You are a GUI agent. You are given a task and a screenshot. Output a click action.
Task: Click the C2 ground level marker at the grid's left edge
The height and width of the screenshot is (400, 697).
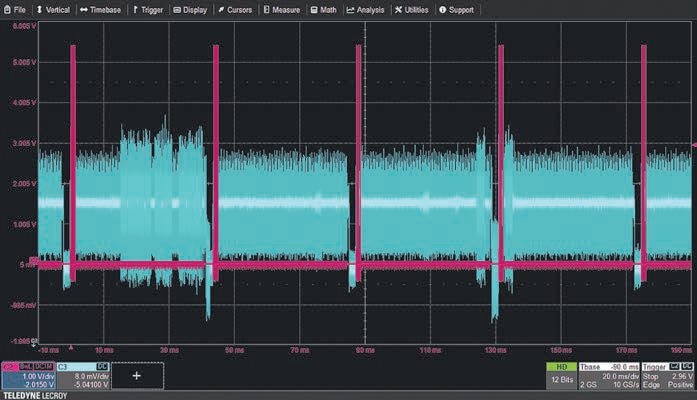(33, 260)
